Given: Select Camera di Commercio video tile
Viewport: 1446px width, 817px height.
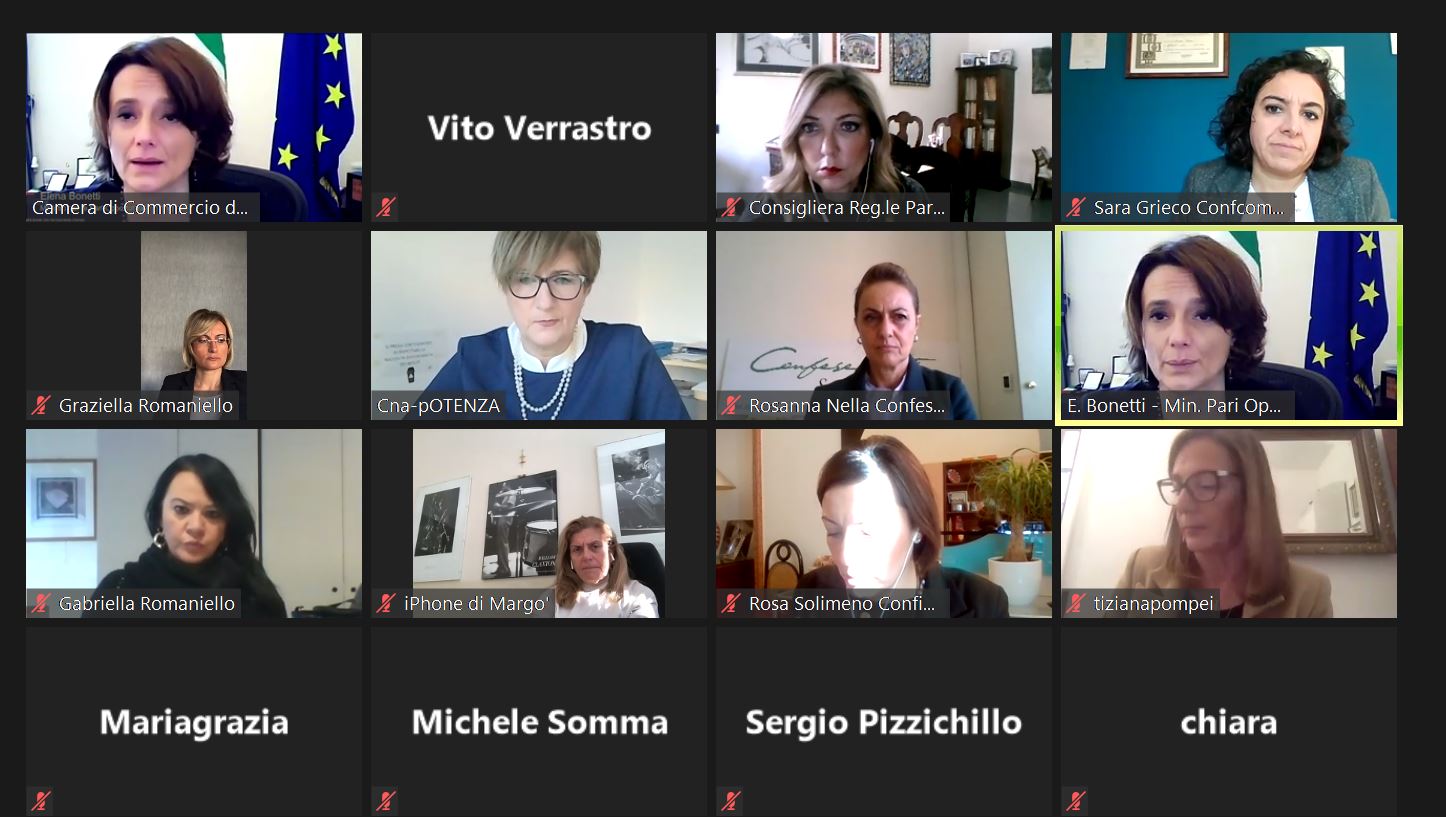Looking at the screenshot, I should (194, 127).
